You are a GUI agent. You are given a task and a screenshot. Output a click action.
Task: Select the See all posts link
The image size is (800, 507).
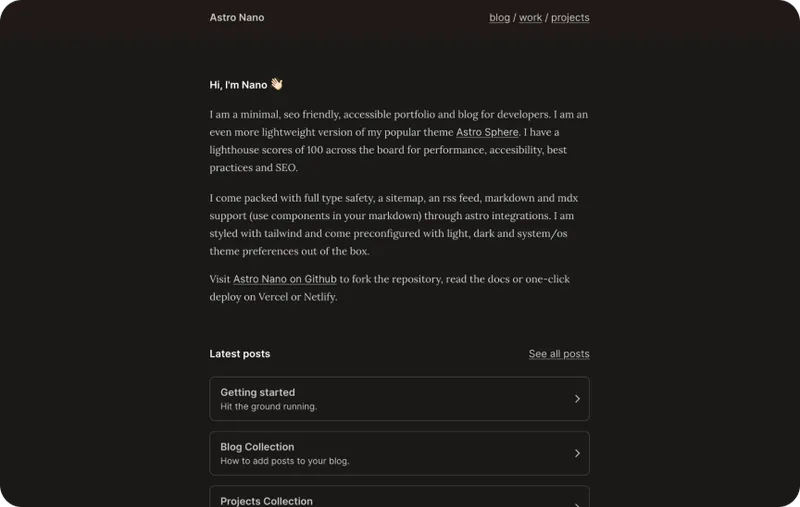559,354
